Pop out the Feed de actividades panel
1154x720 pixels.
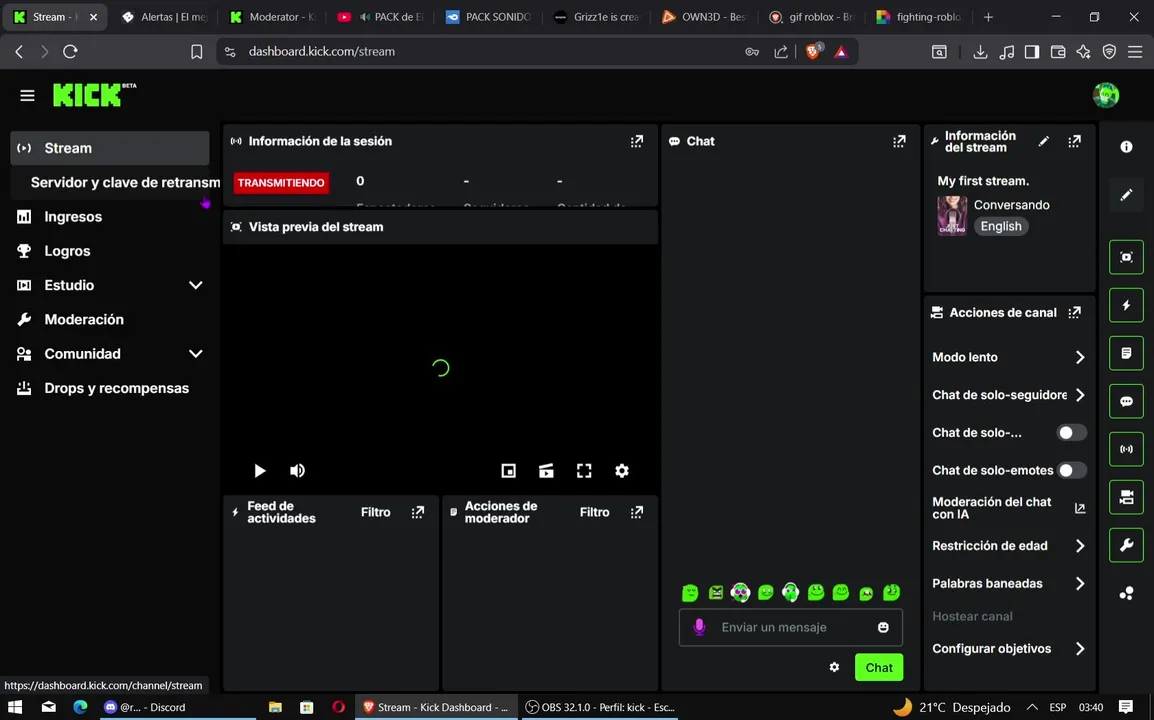click(417, 512)
